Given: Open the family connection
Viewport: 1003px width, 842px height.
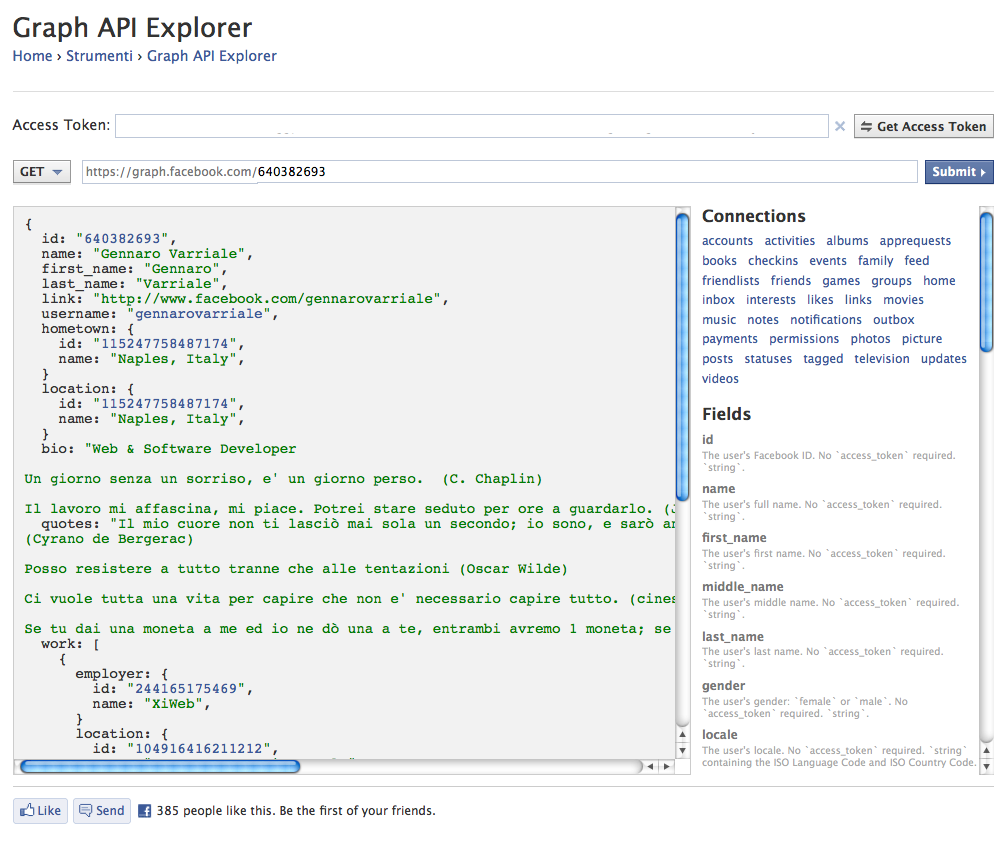Looking at the screenshot, I should point(875,261).
